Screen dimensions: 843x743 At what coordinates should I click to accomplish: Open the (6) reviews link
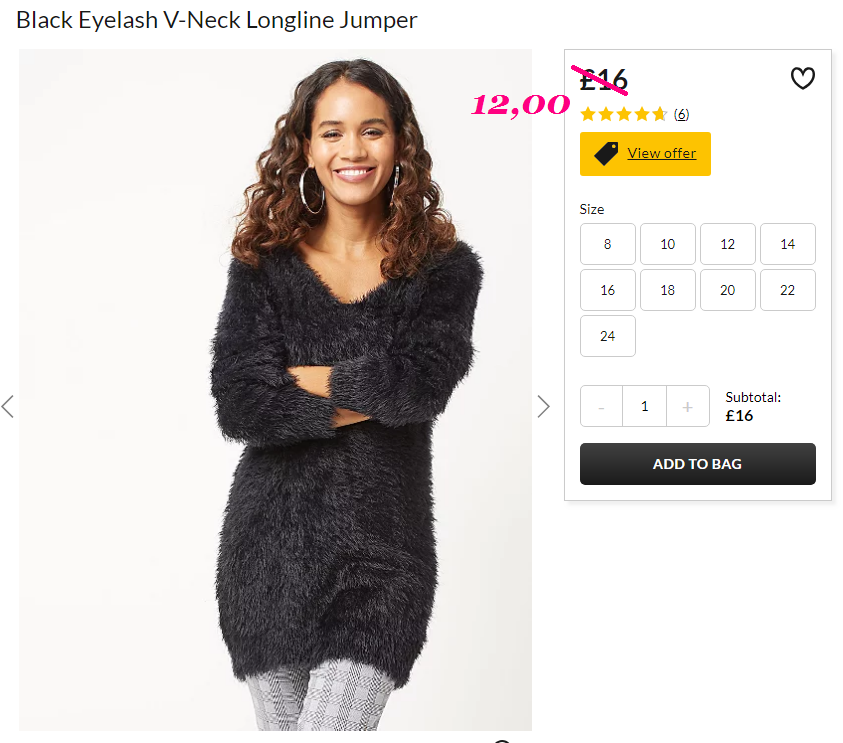(681, 114)
